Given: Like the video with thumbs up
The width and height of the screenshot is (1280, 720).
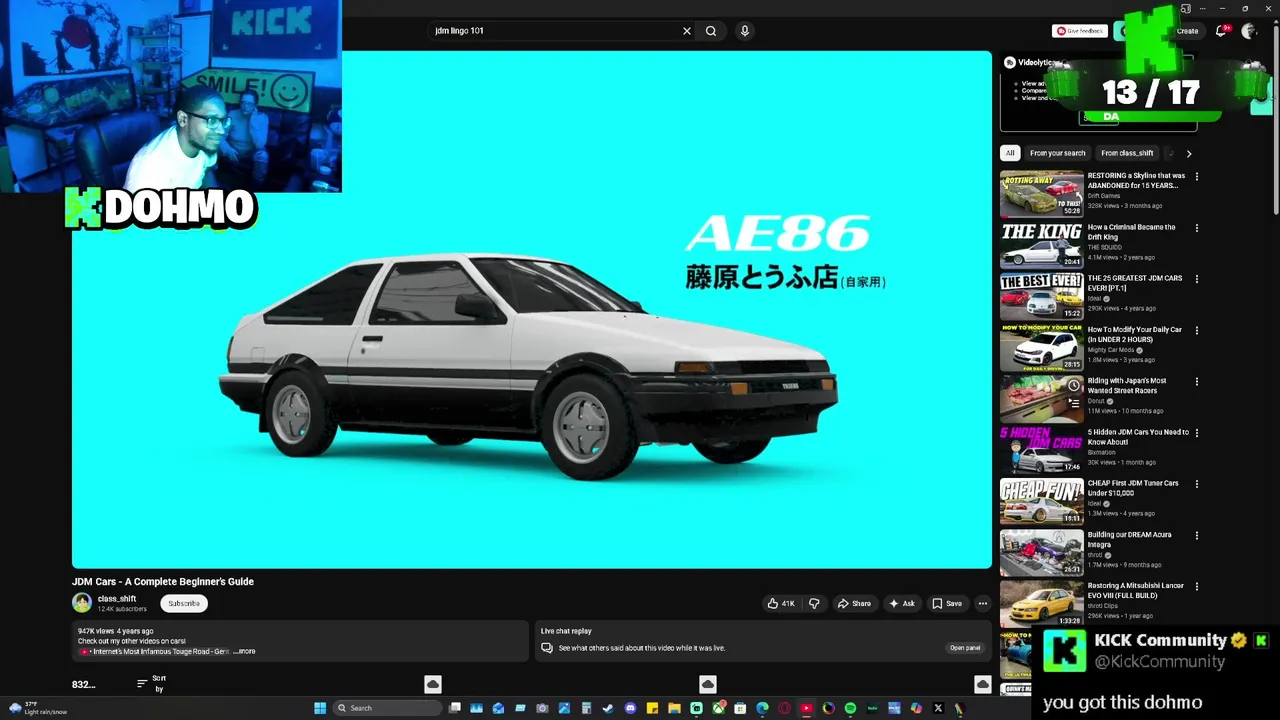Looking at the screenshot, I should coord(781,603).
